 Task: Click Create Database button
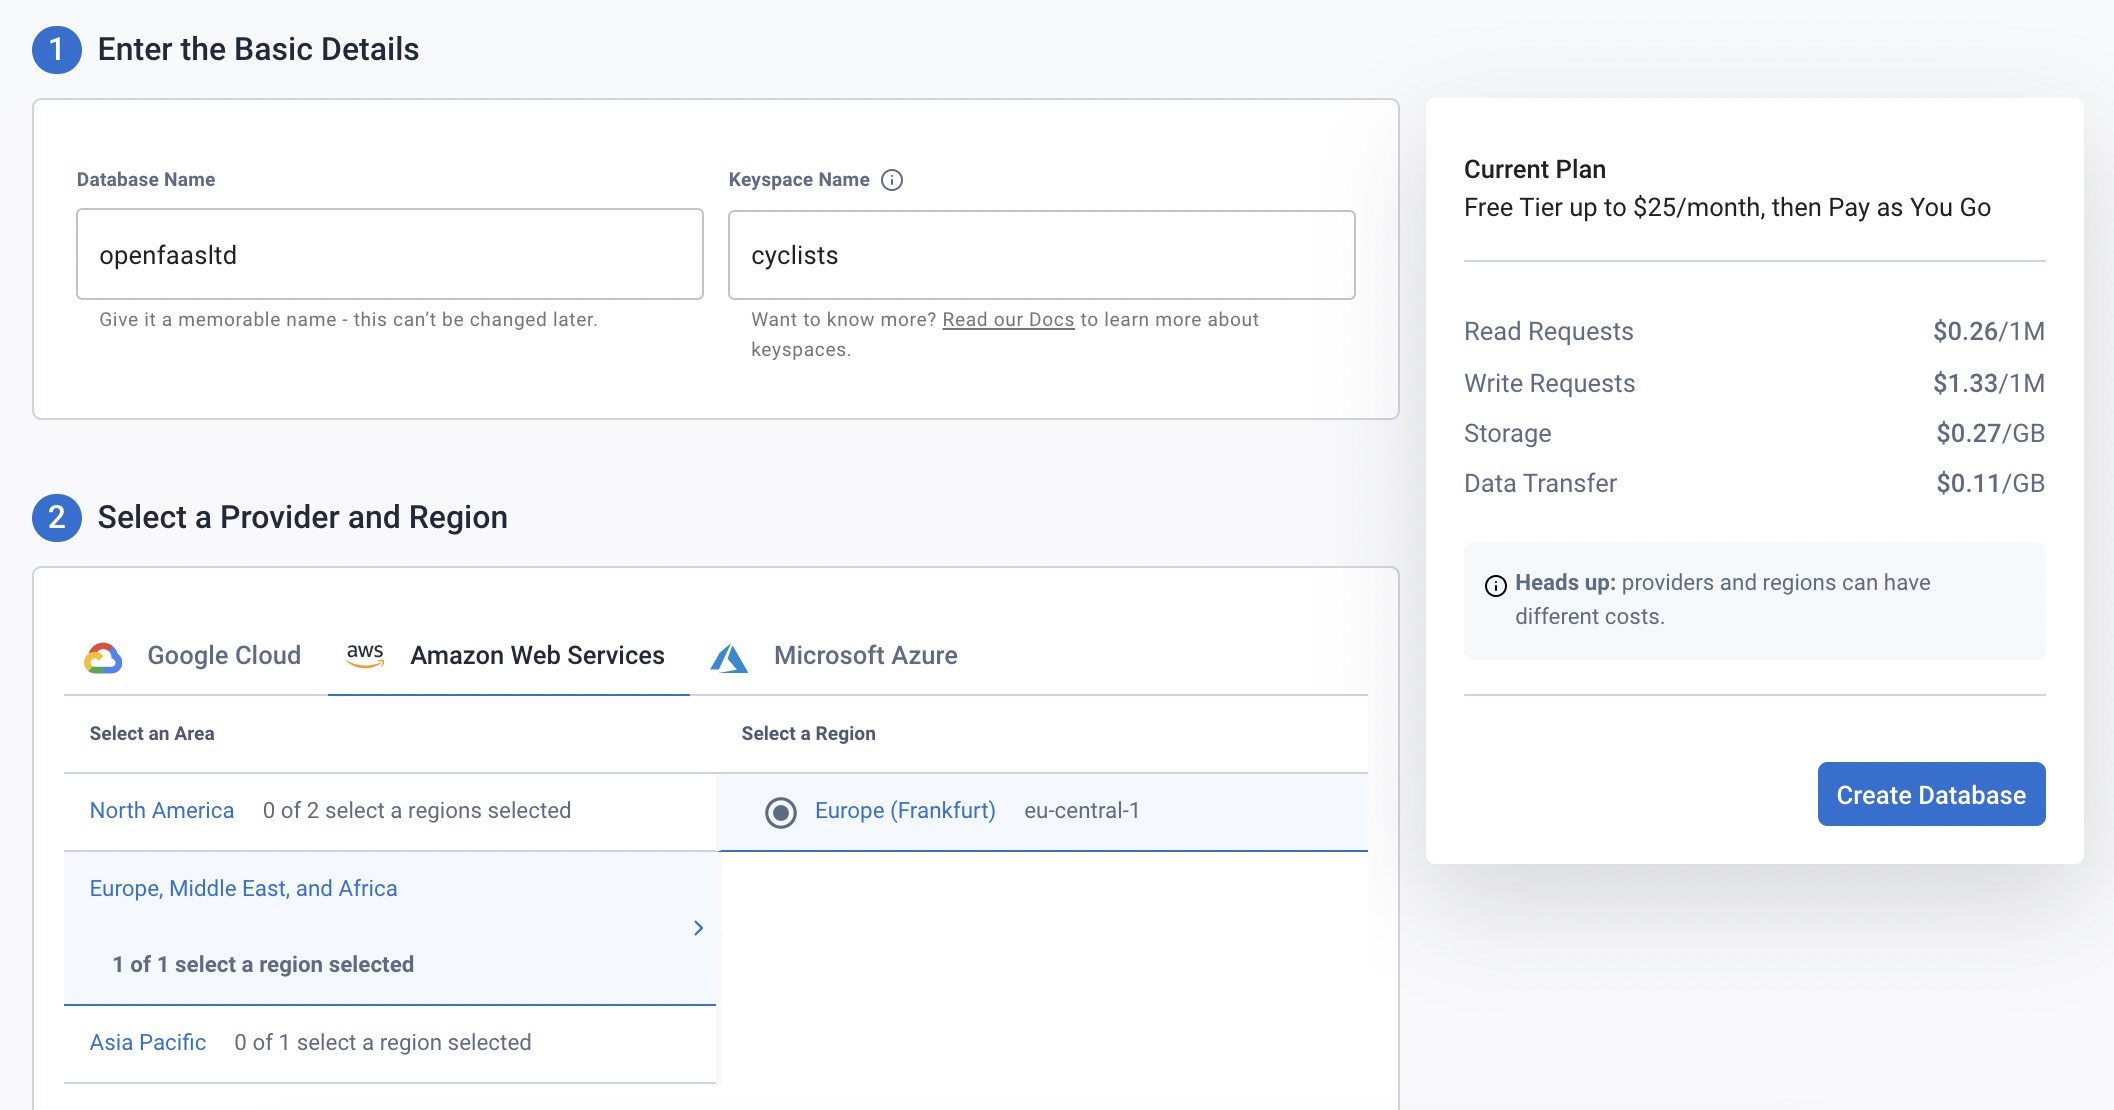pyautogui.click(x=1931, y=794)
